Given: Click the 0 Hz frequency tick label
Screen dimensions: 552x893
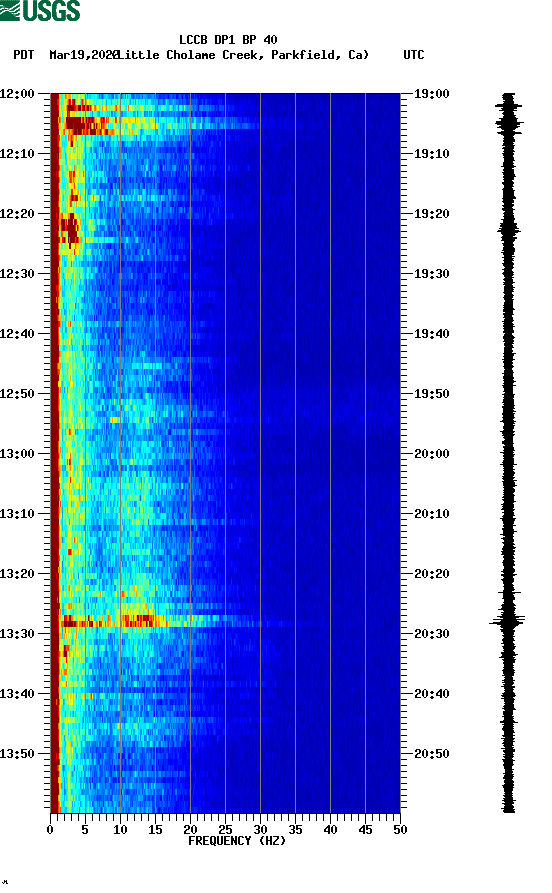Looking at the screenshot, I should click(50, 830).
